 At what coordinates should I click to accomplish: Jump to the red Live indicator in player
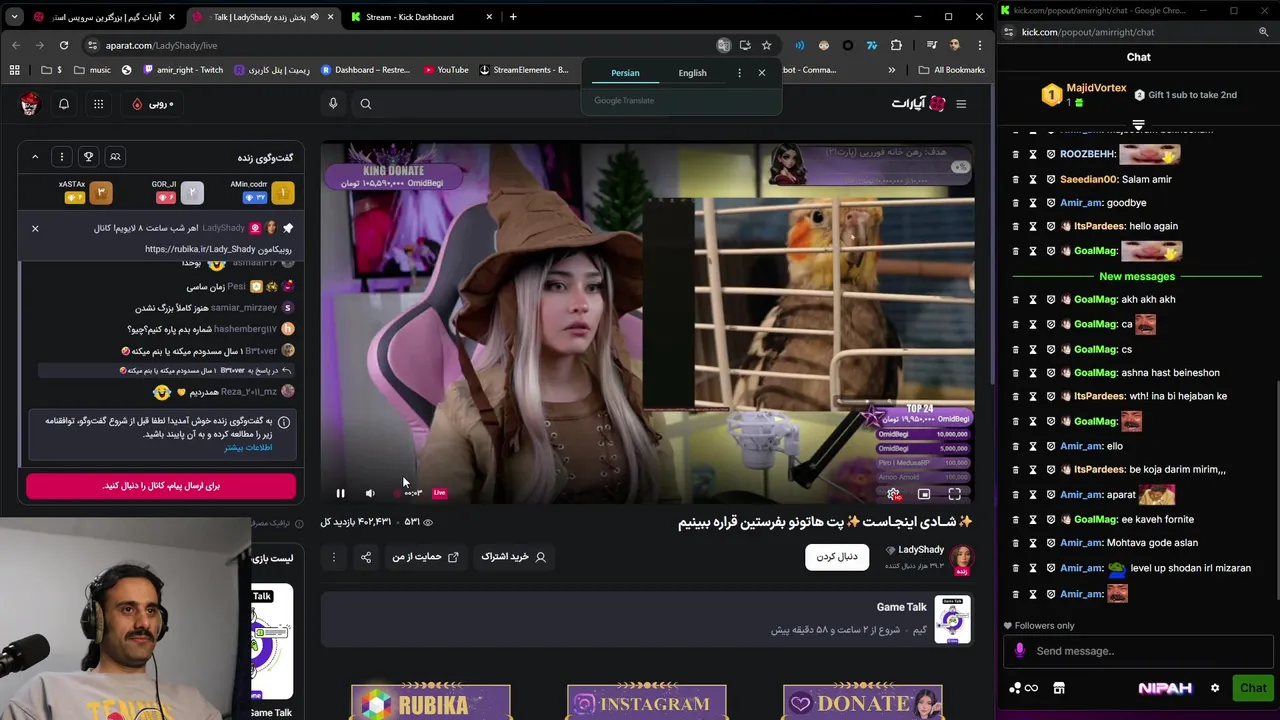439,493
